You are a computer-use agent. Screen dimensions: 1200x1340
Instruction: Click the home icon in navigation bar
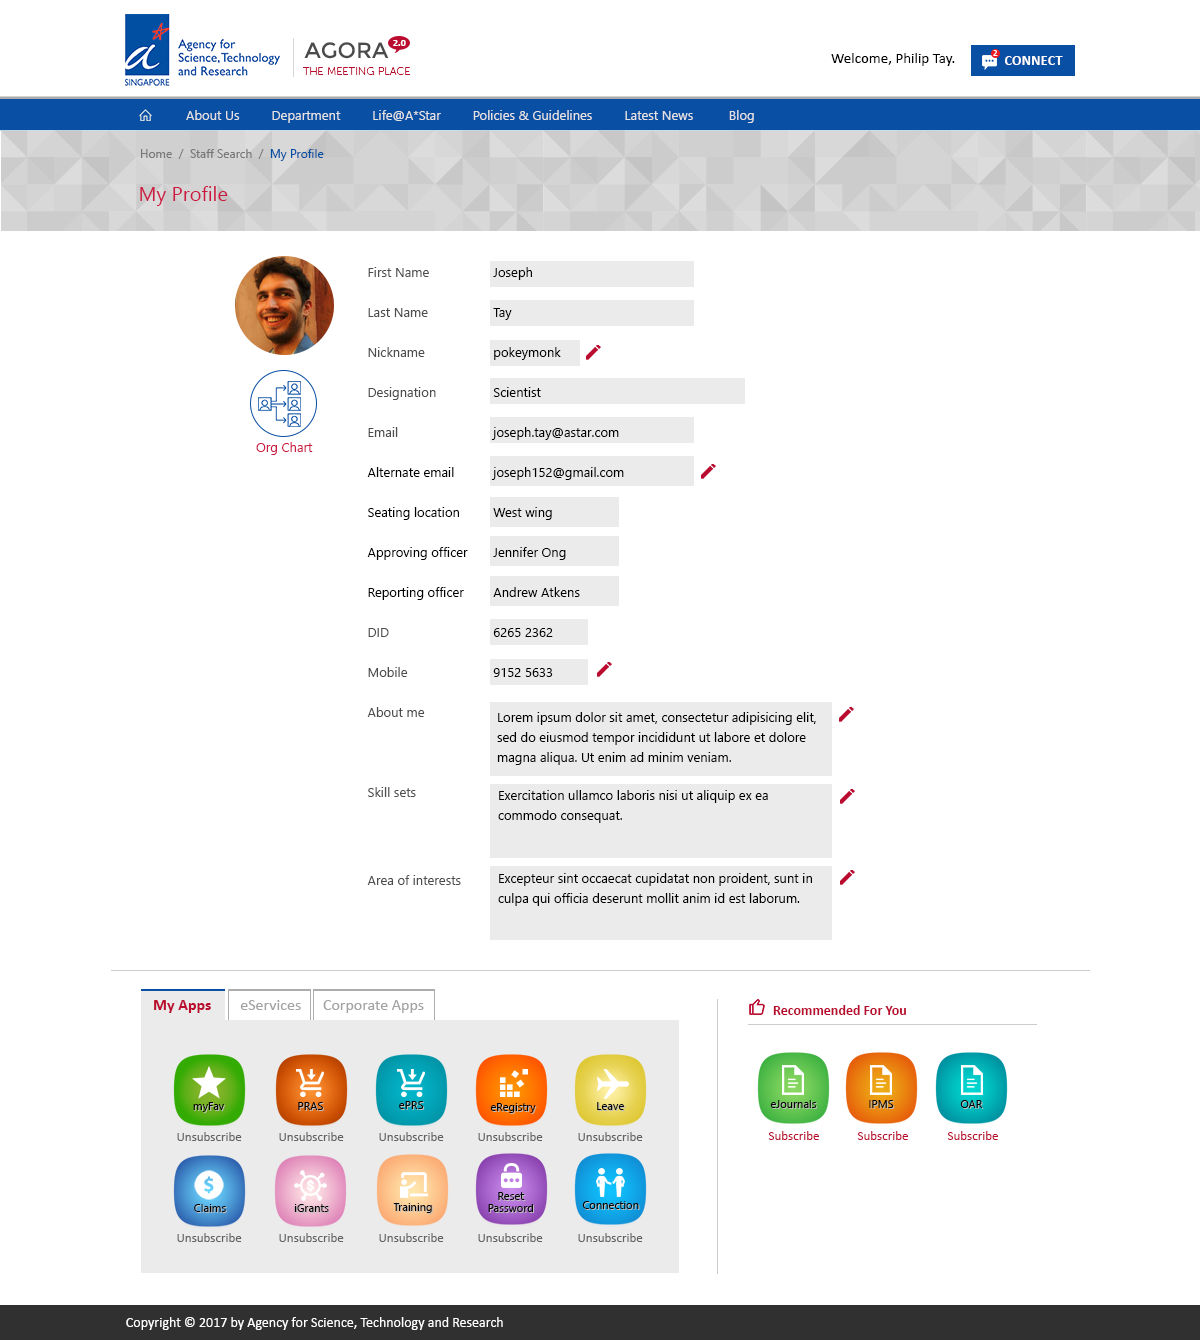(146, 116)
